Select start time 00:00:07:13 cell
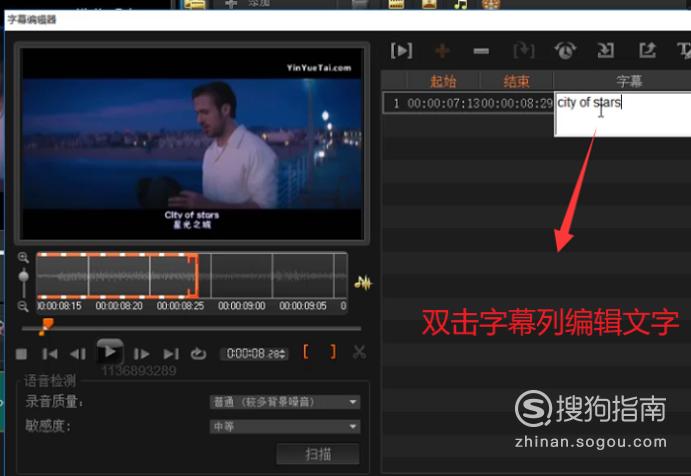 (x=443, y=104)
